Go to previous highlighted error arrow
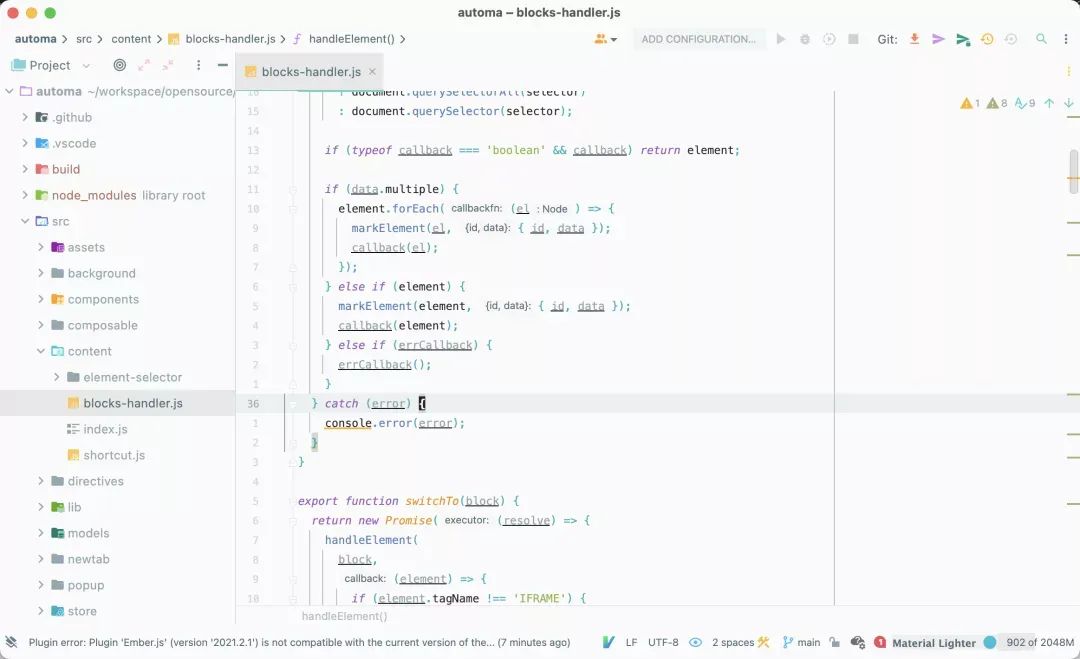 pyautogui.click(x=1049, y=103)
